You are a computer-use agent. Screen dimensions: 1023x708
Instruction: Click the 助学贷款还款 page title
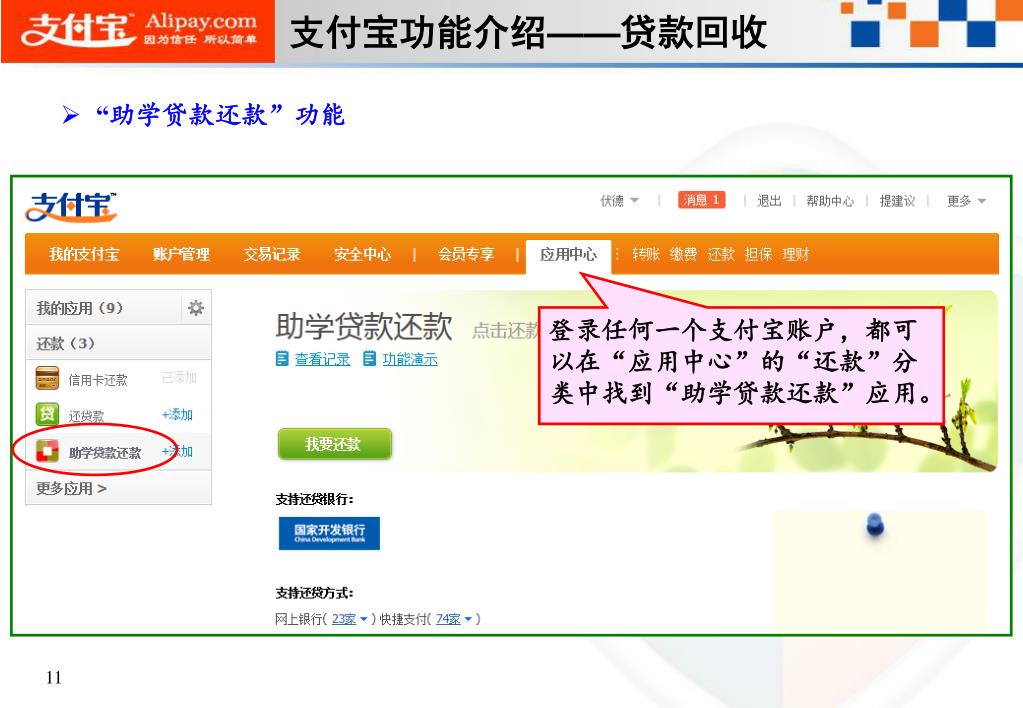click(x=364, y=326)
